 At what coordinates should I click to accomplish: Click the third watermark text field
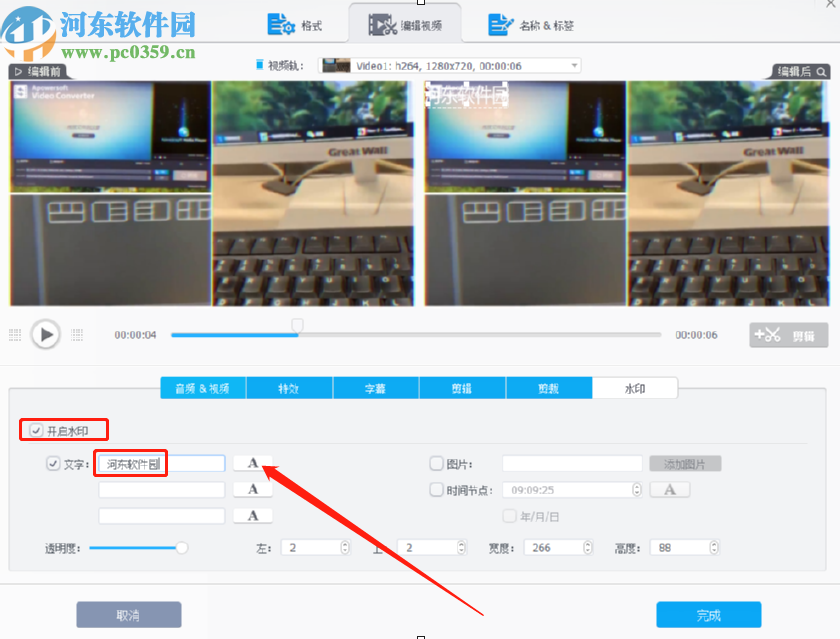click(161, 516)
